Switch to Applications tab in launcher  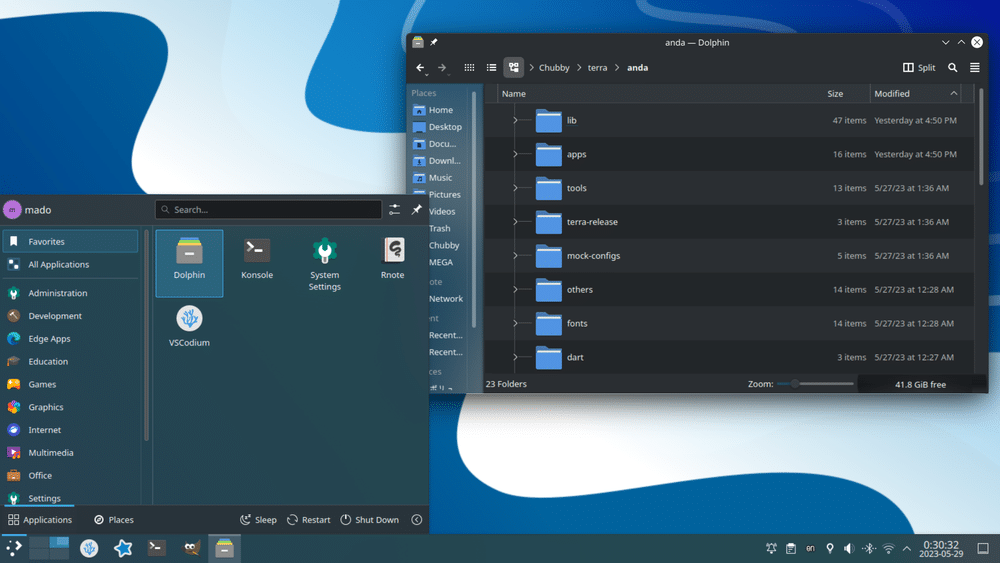40,520
